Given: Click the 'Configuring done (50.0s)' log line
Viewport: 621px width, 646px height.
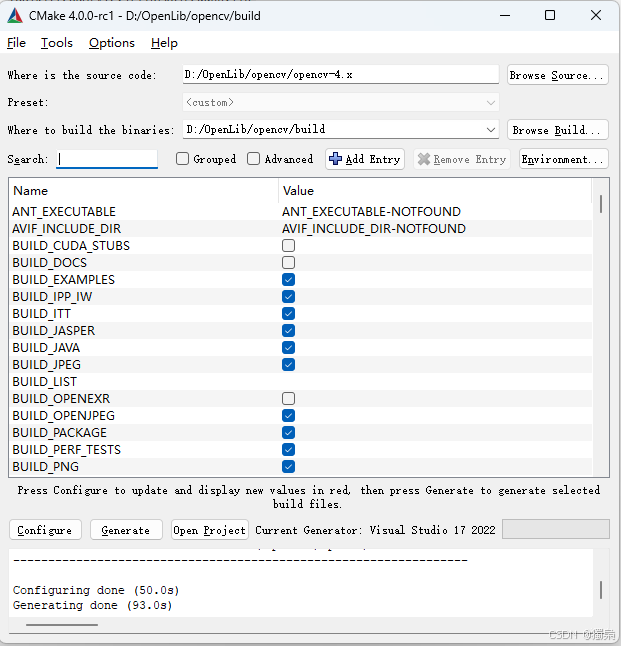Looking at the screenshot, I should click(x=96, y=590).
